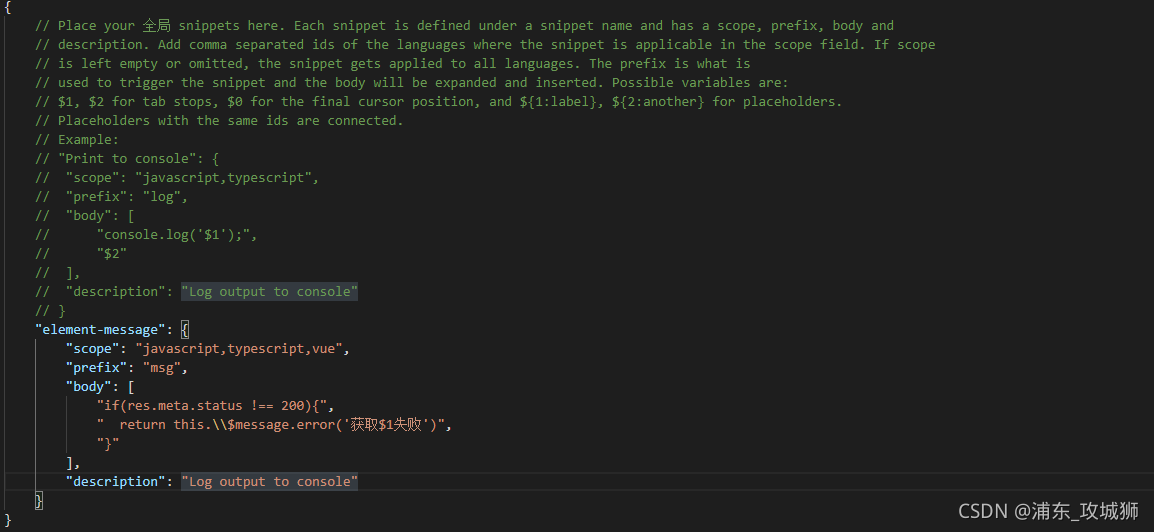Click the "$1, $2 for tab stops" comment line
Viewport: 1154px width, 532px height.
point(438,102)
